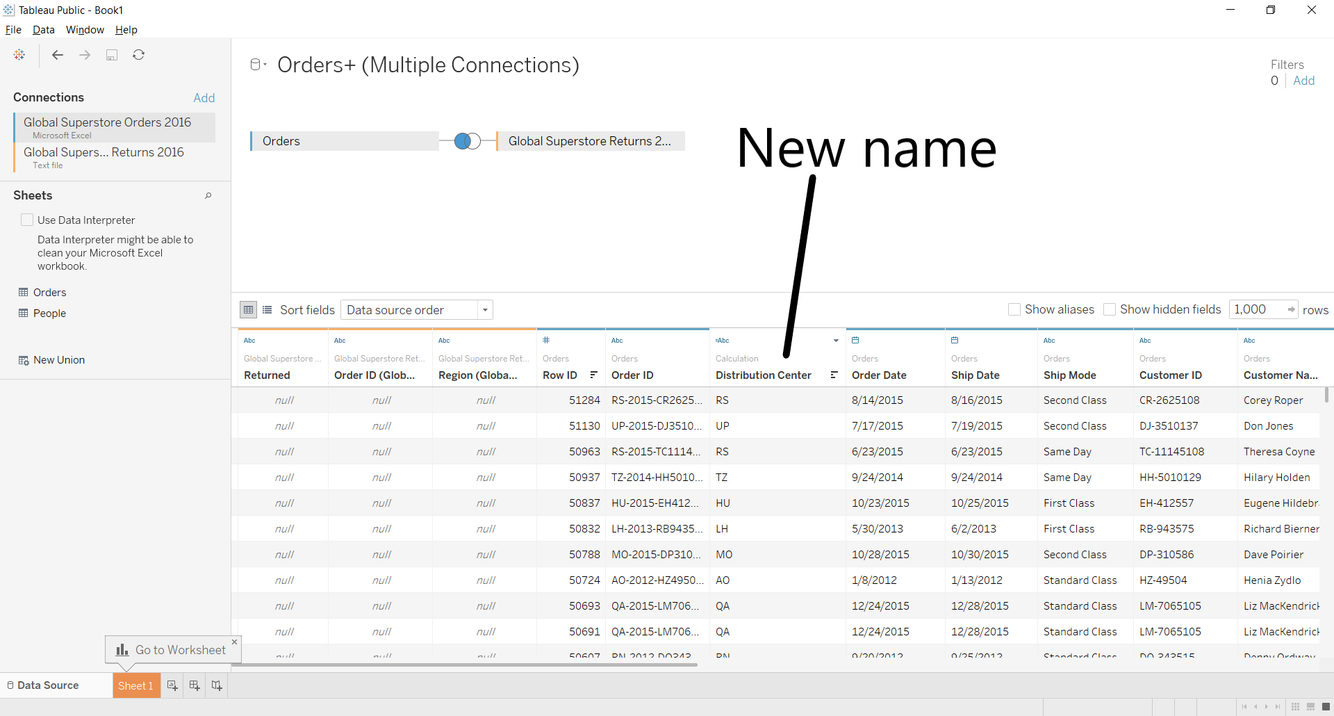This screenshot has width=1334, height=716.
Task: Click the Ship Mode column header
Action: [x=1069, y=375]
